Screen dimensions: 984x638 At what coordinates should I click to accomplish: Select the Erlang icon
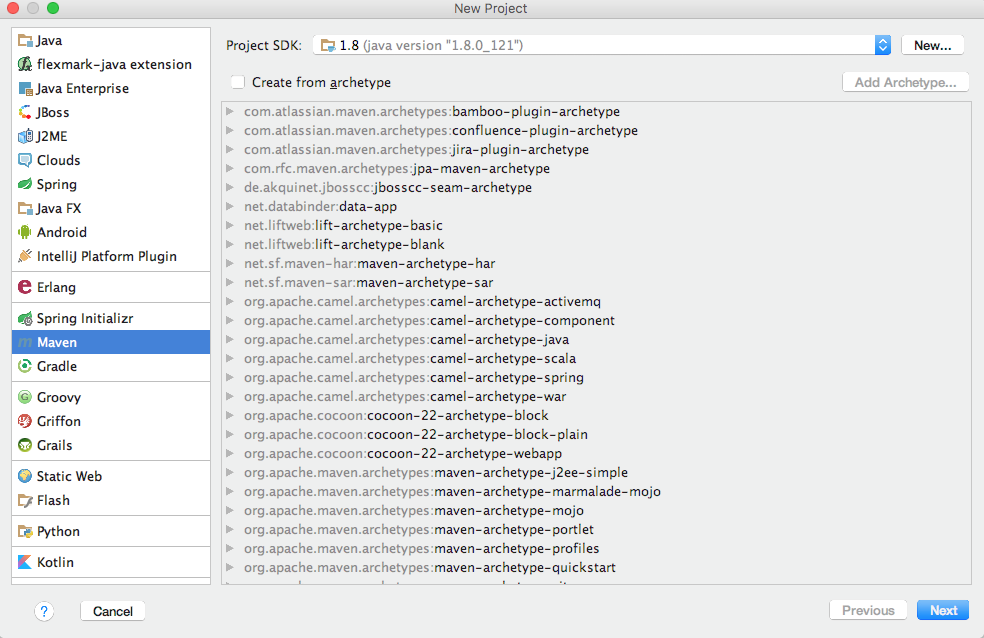[25, 287]
